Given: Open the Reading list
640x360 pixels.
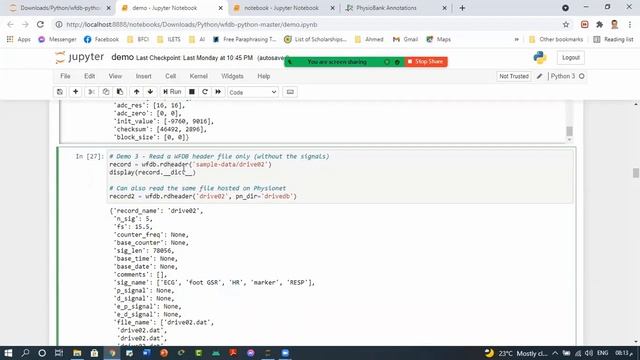Looking at the screenshot, I should (613, 40).
